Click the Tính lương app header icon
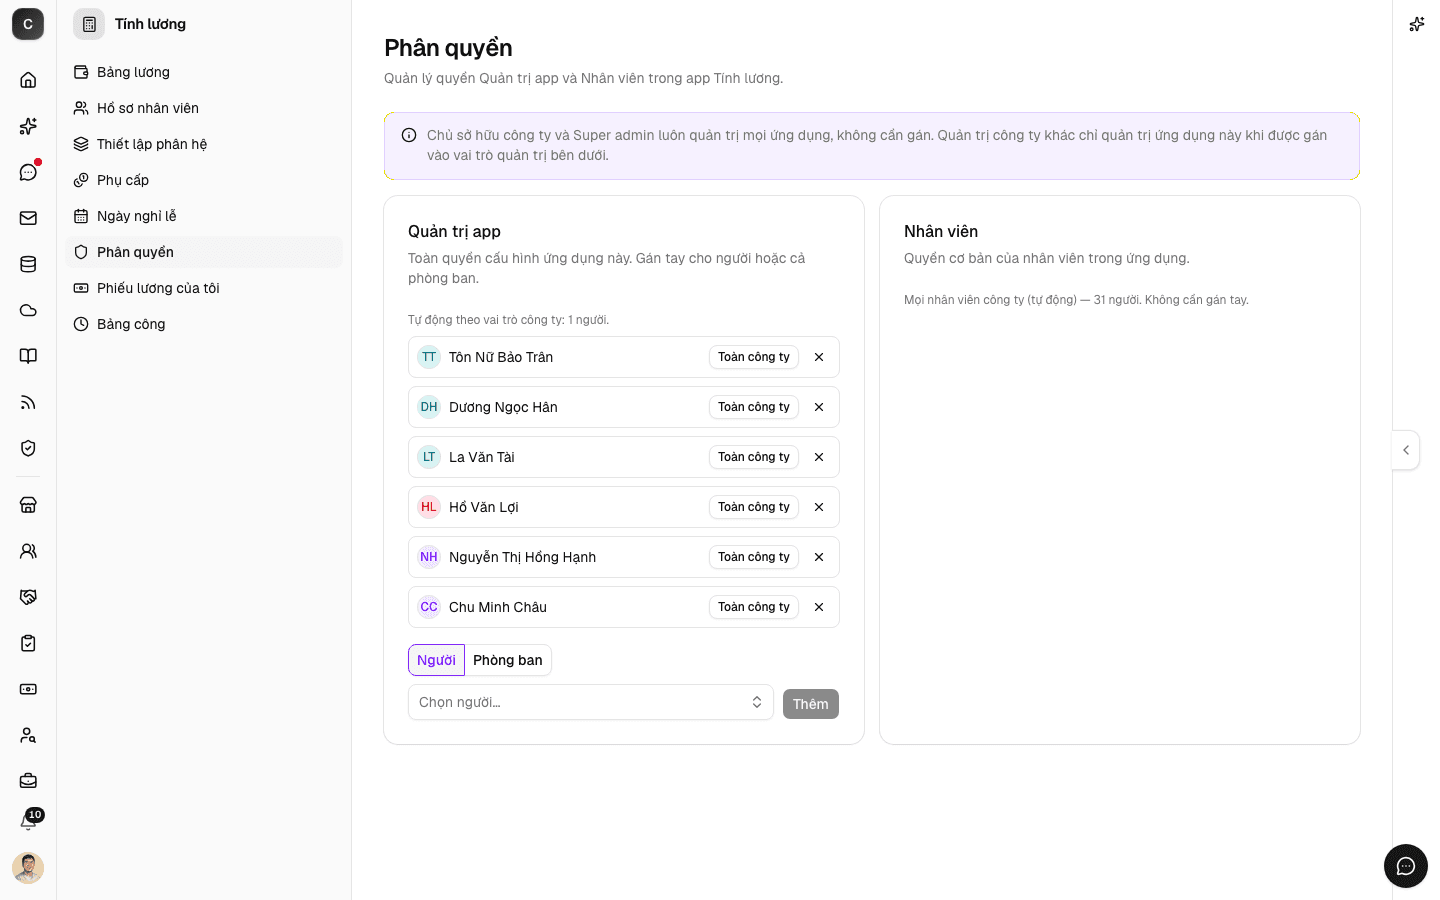 point(89,24)
